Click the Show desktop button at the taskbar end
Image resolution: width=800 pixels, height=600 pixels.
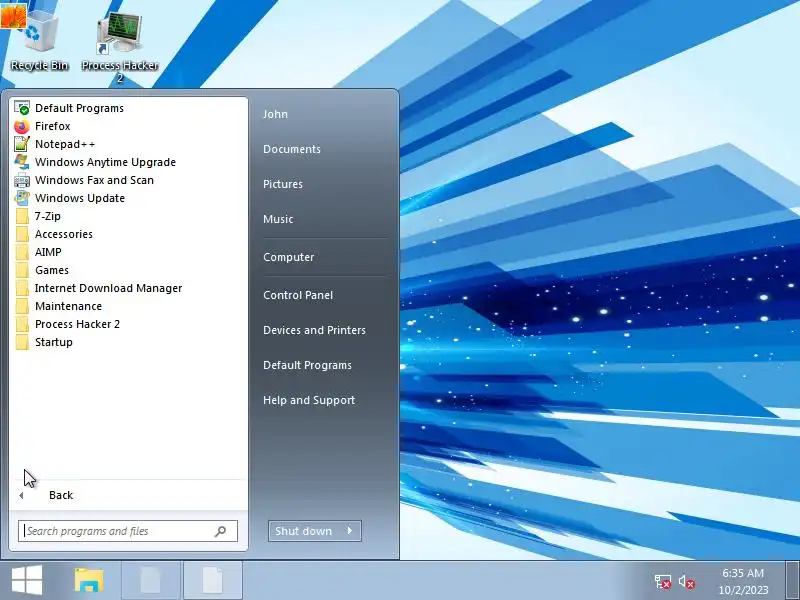click(x=792, y=581)
